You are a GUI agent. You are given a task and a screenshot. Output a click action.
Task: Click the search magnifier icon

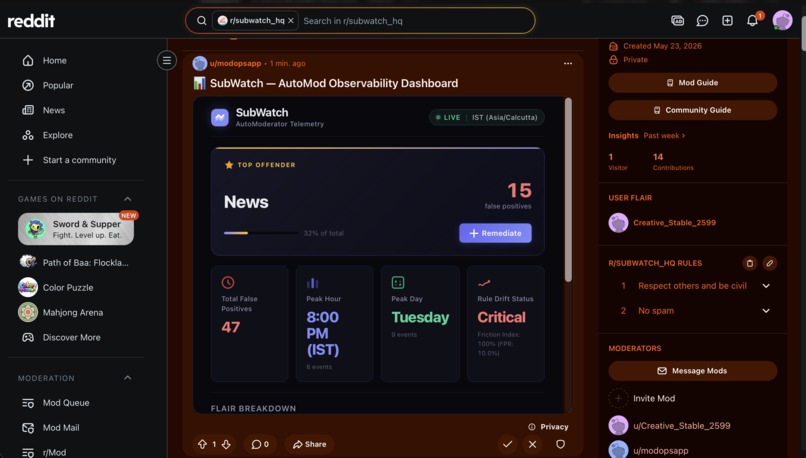coord(202,21)
